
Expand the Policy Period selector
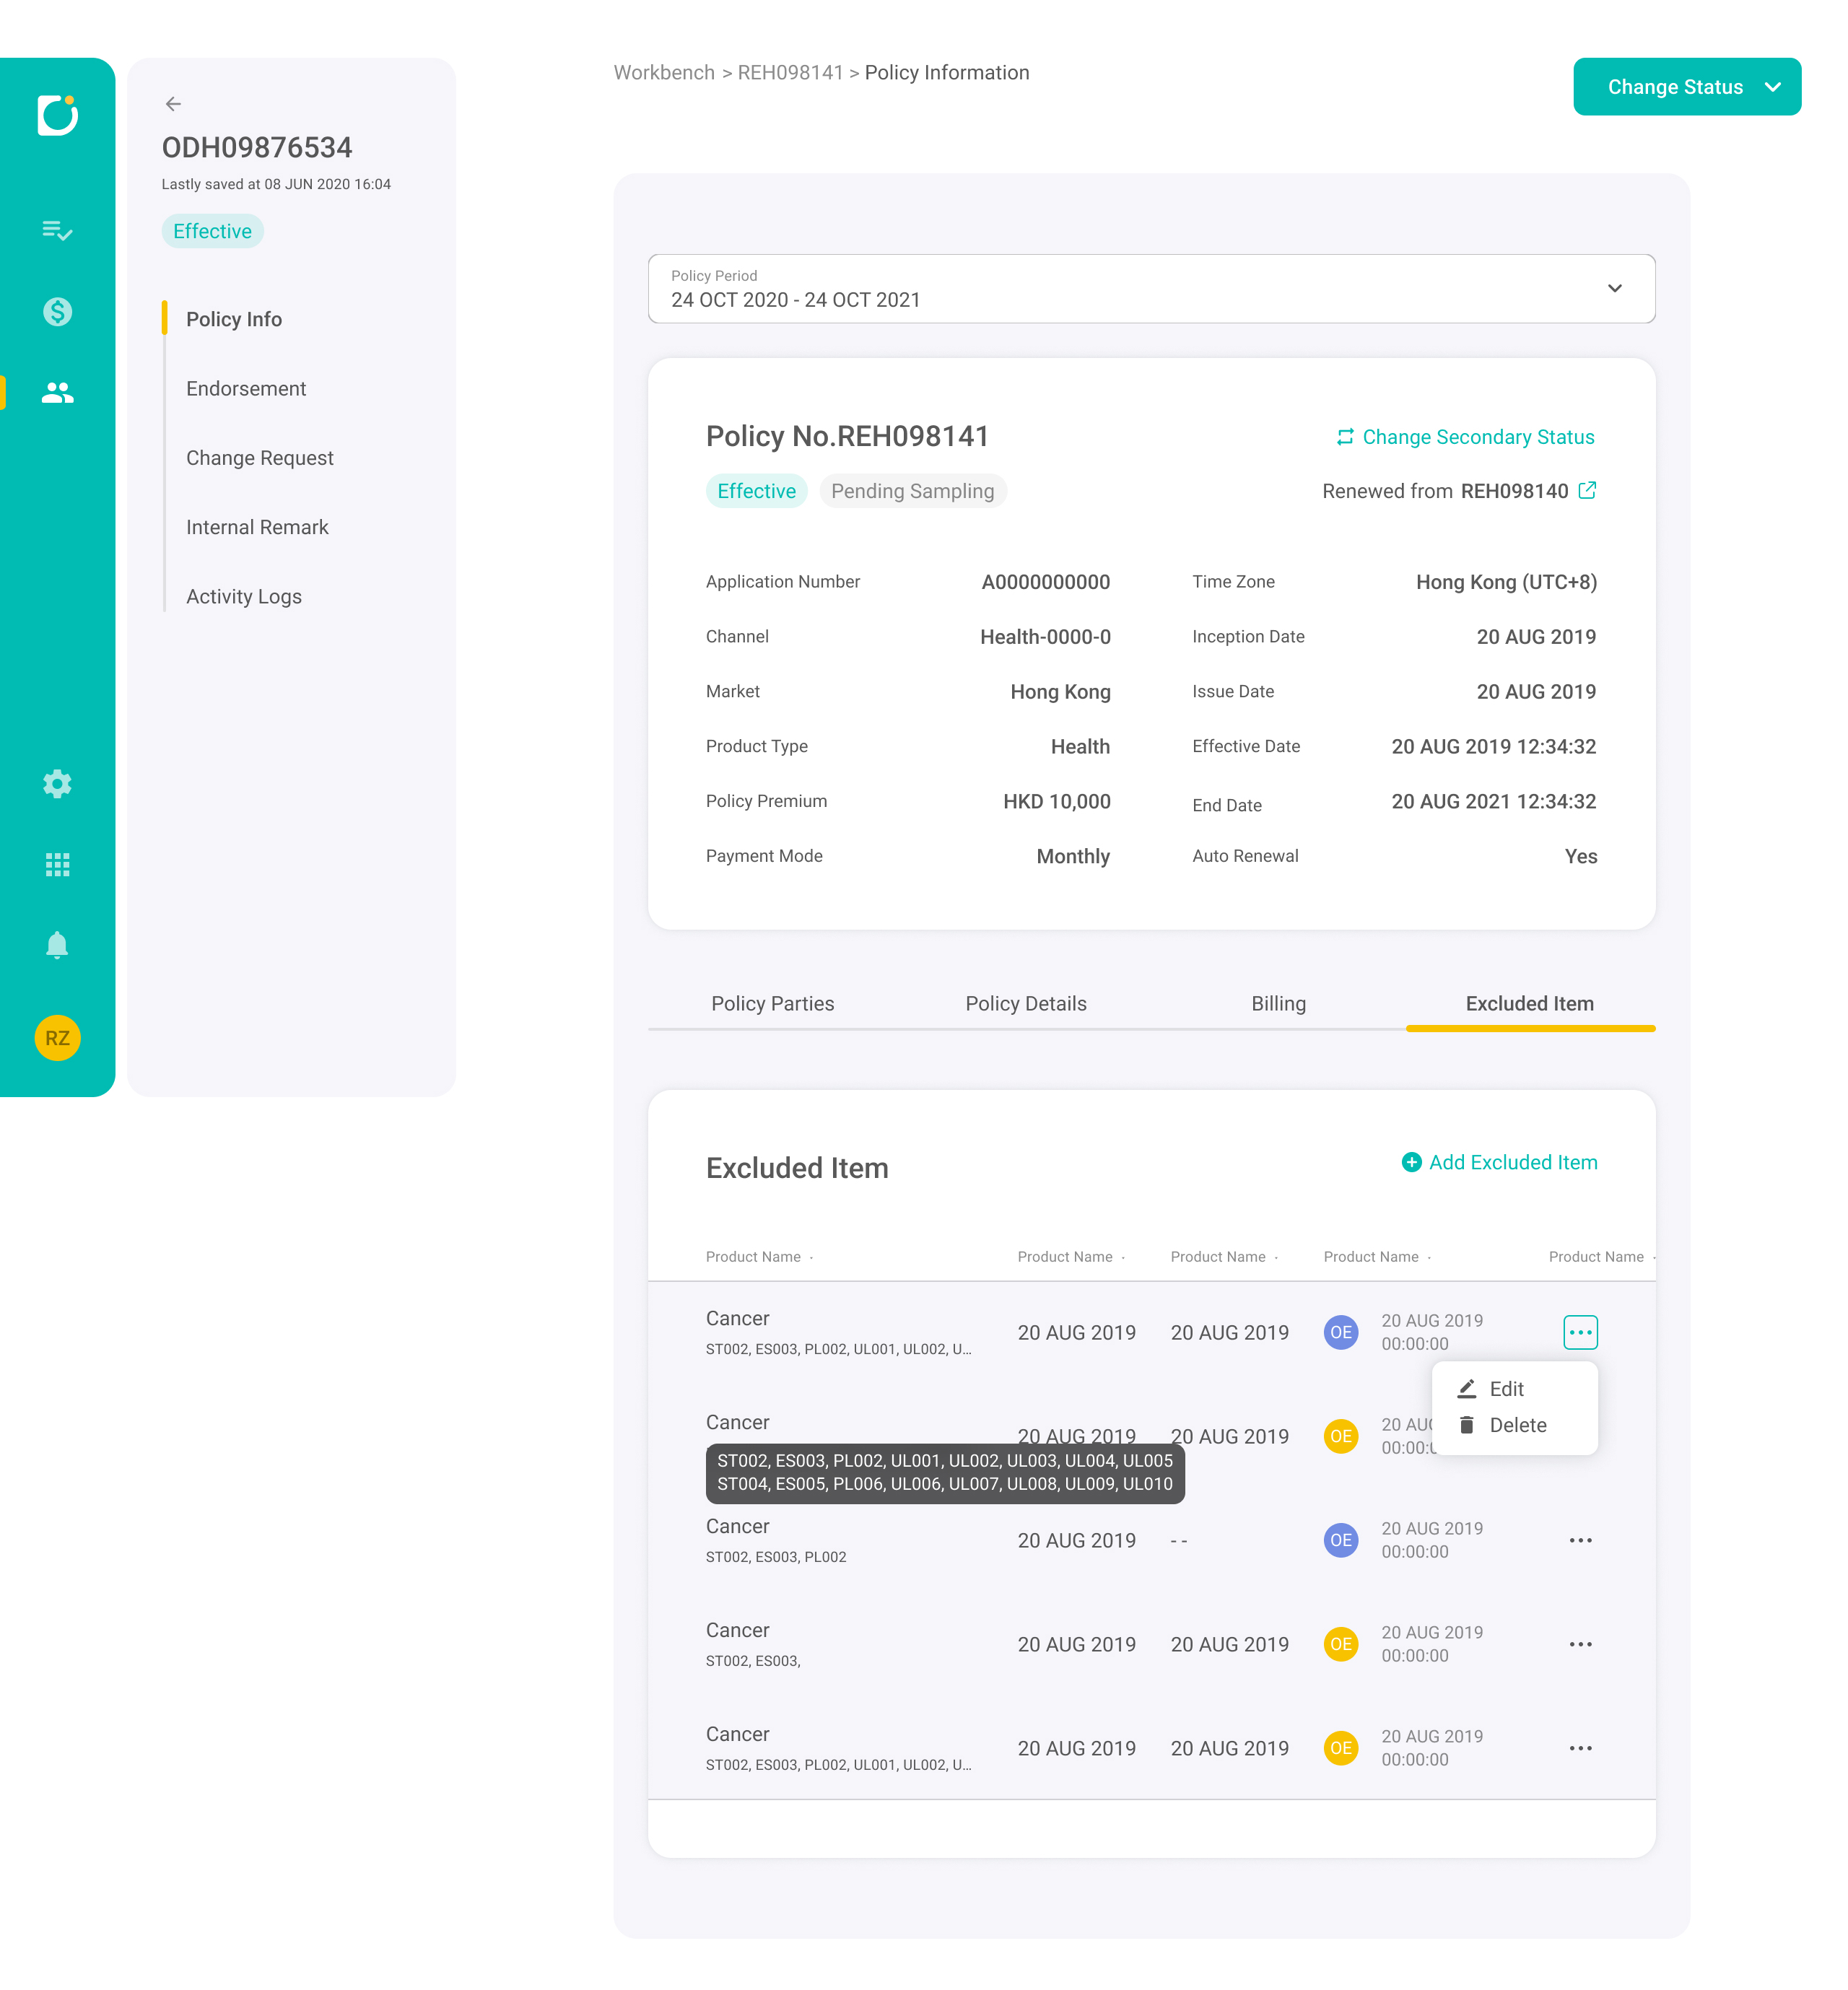(x=1151, y=289)
